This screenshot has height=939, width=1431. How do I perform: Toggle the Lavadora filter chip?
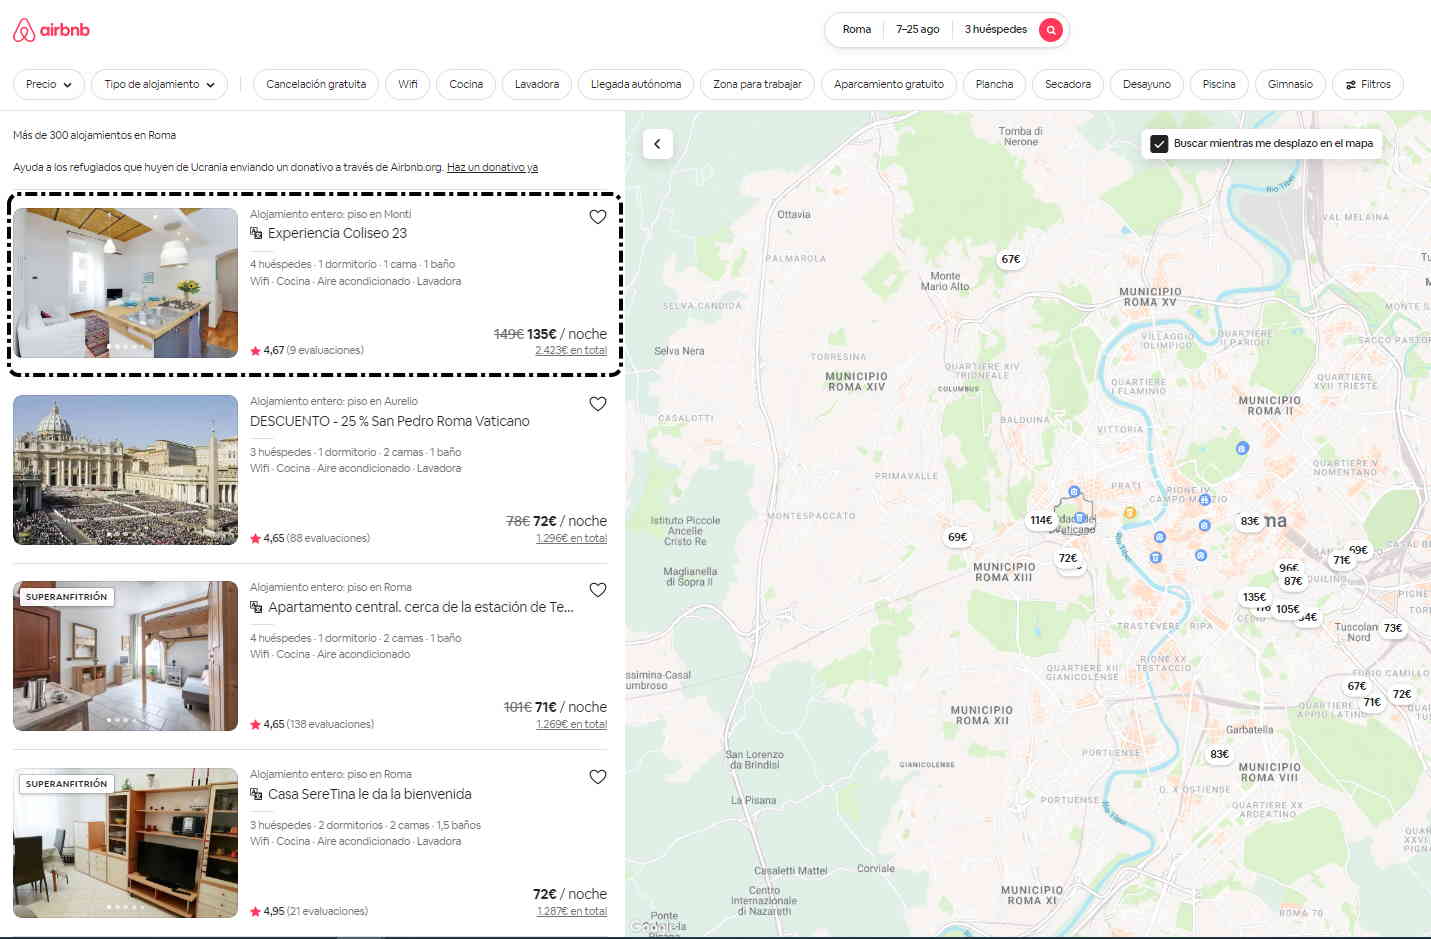tap(537, 84)
